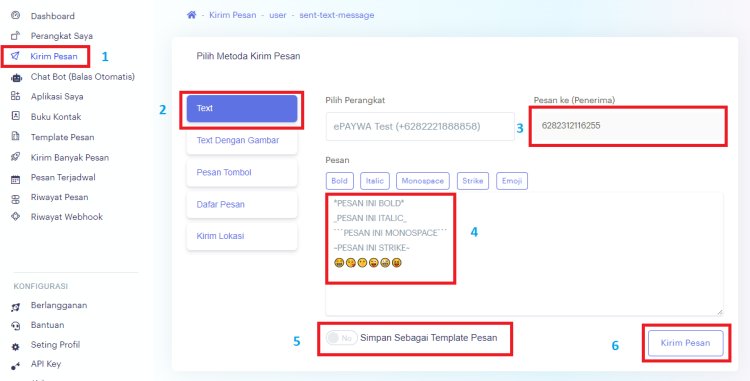The image size is (750, 381).
Task: Open Template Pesan from sidebar
Action: coord(62,137)
